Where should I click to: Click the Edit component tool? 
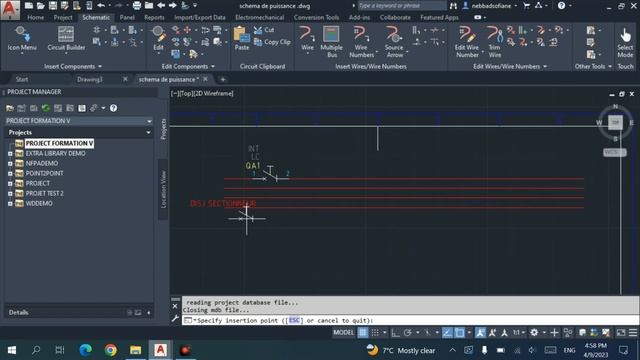(158, 39)
